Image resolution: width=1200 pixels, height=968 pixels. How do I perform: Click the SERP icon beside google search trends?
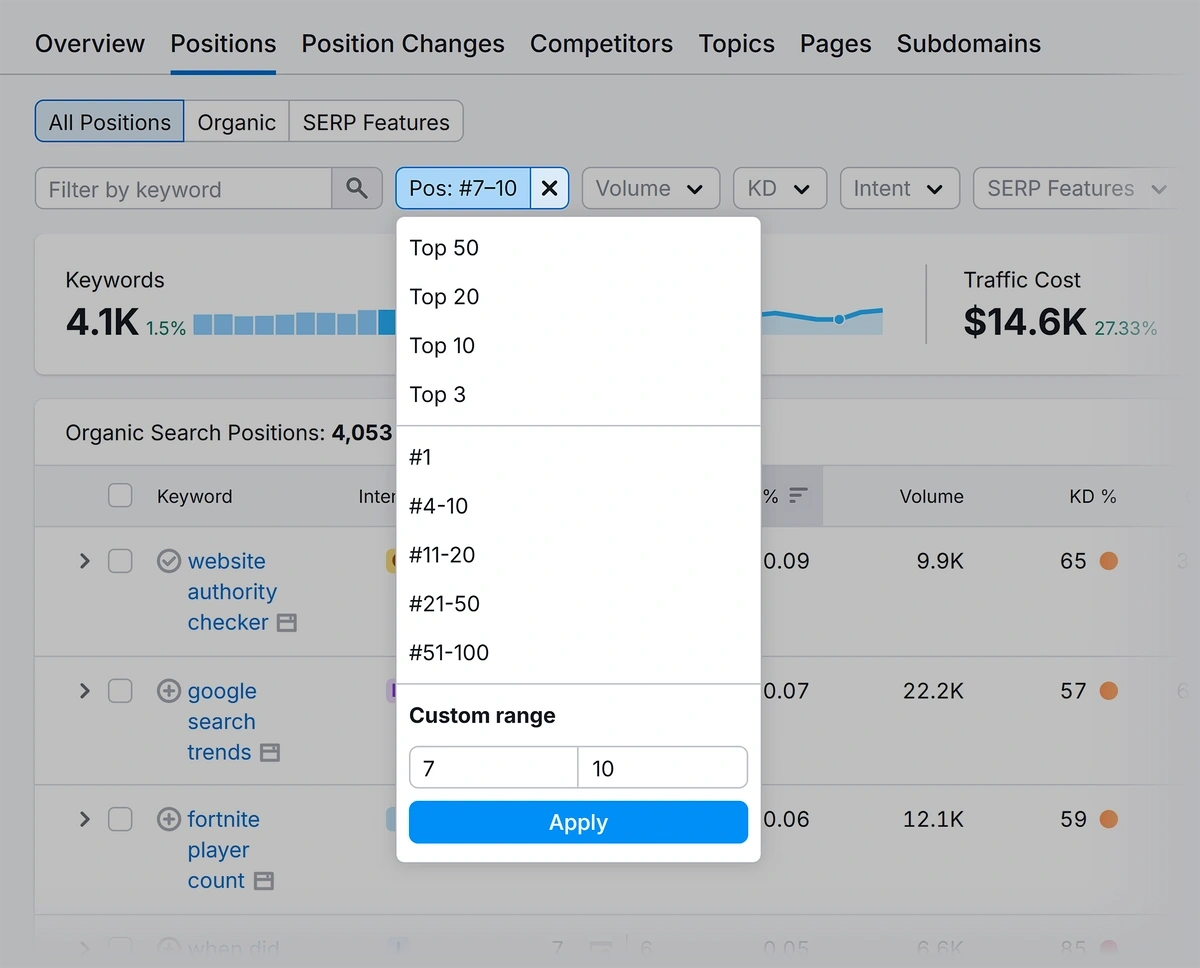click(270, 753)
